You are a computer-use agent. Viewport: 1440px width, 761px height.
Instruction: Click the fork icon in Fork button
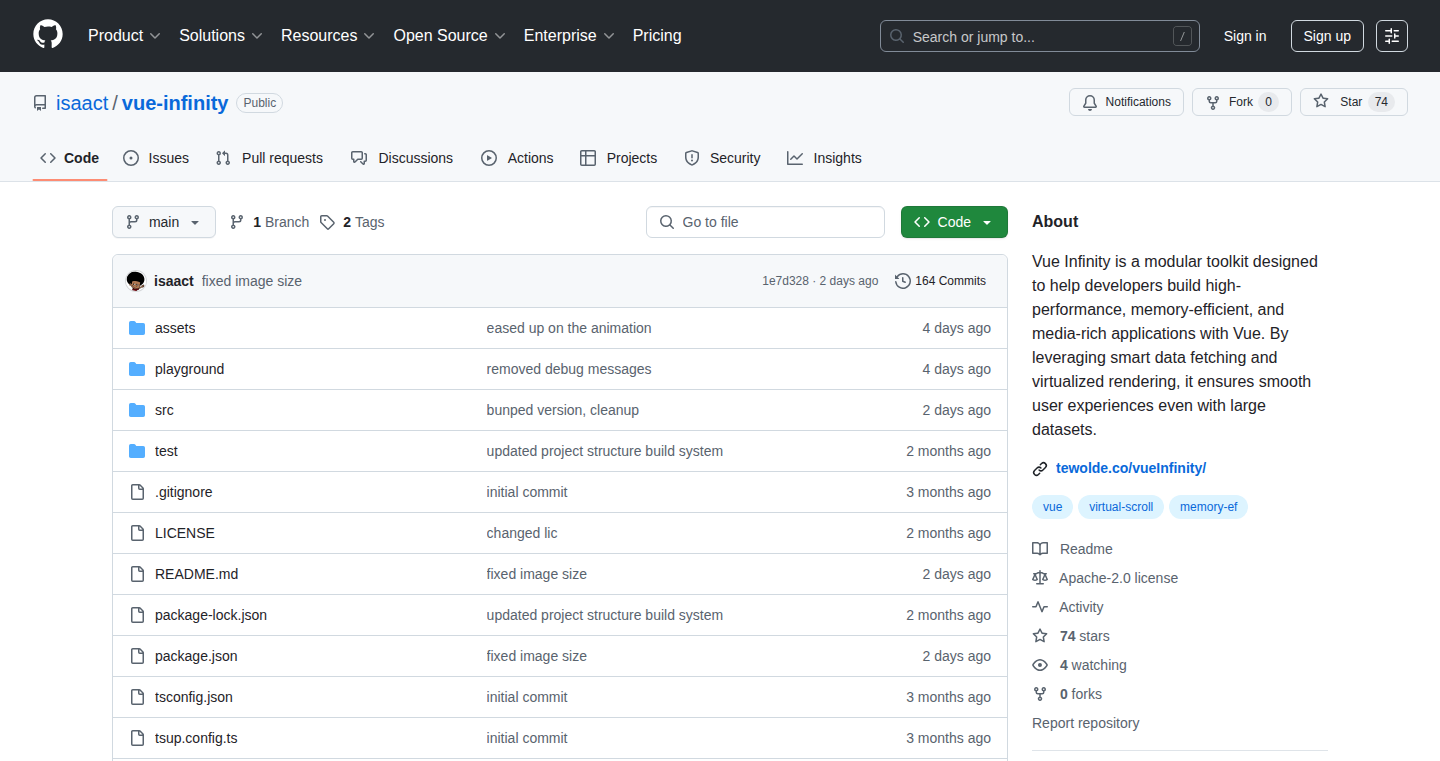pos(1213,102)
